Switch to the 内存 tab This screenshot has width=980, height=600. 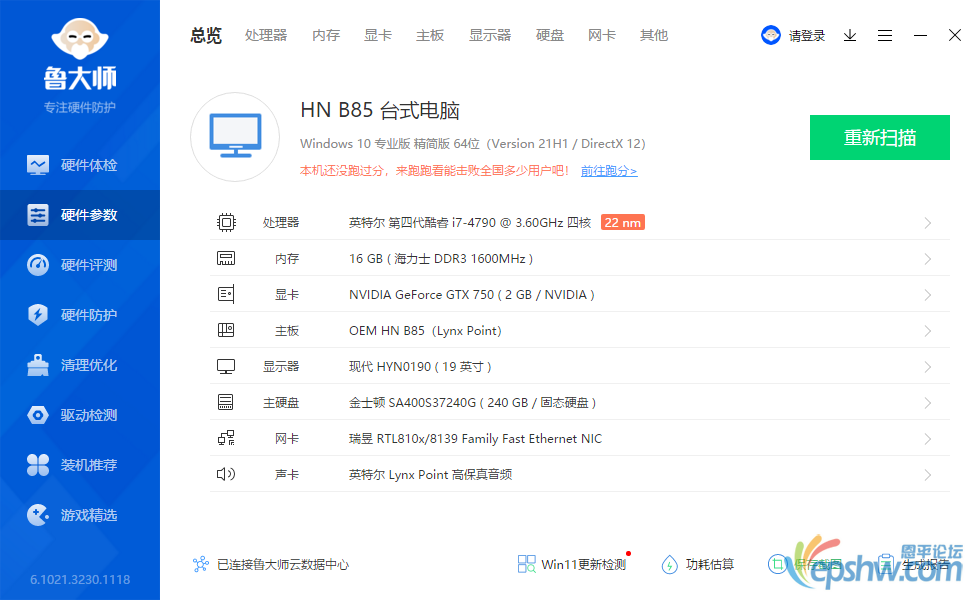[326, 36]
